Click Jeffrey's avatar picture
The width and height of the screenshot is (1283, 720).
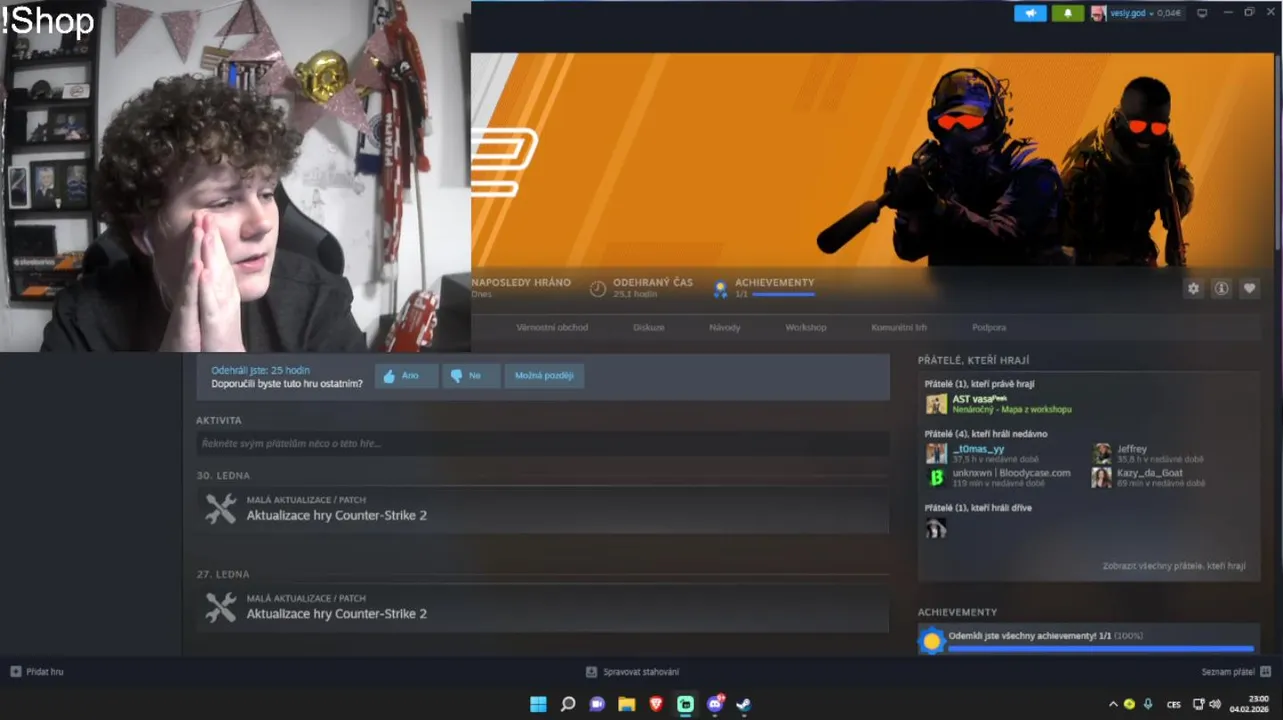click(1102, 453)
